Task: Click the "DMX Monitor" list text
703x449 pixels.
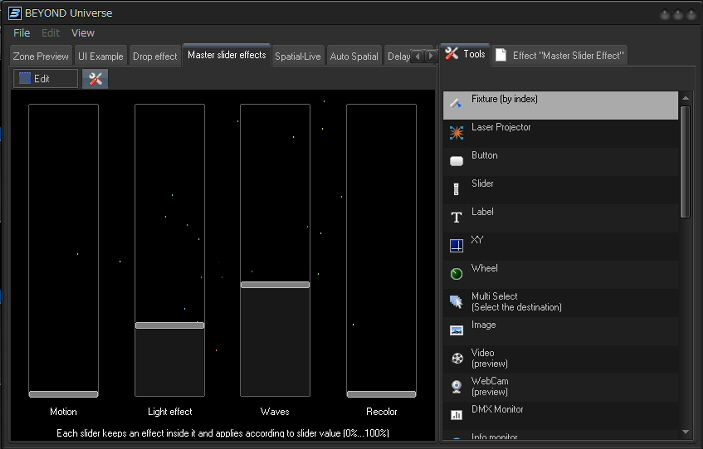Action: click(497, 410)
